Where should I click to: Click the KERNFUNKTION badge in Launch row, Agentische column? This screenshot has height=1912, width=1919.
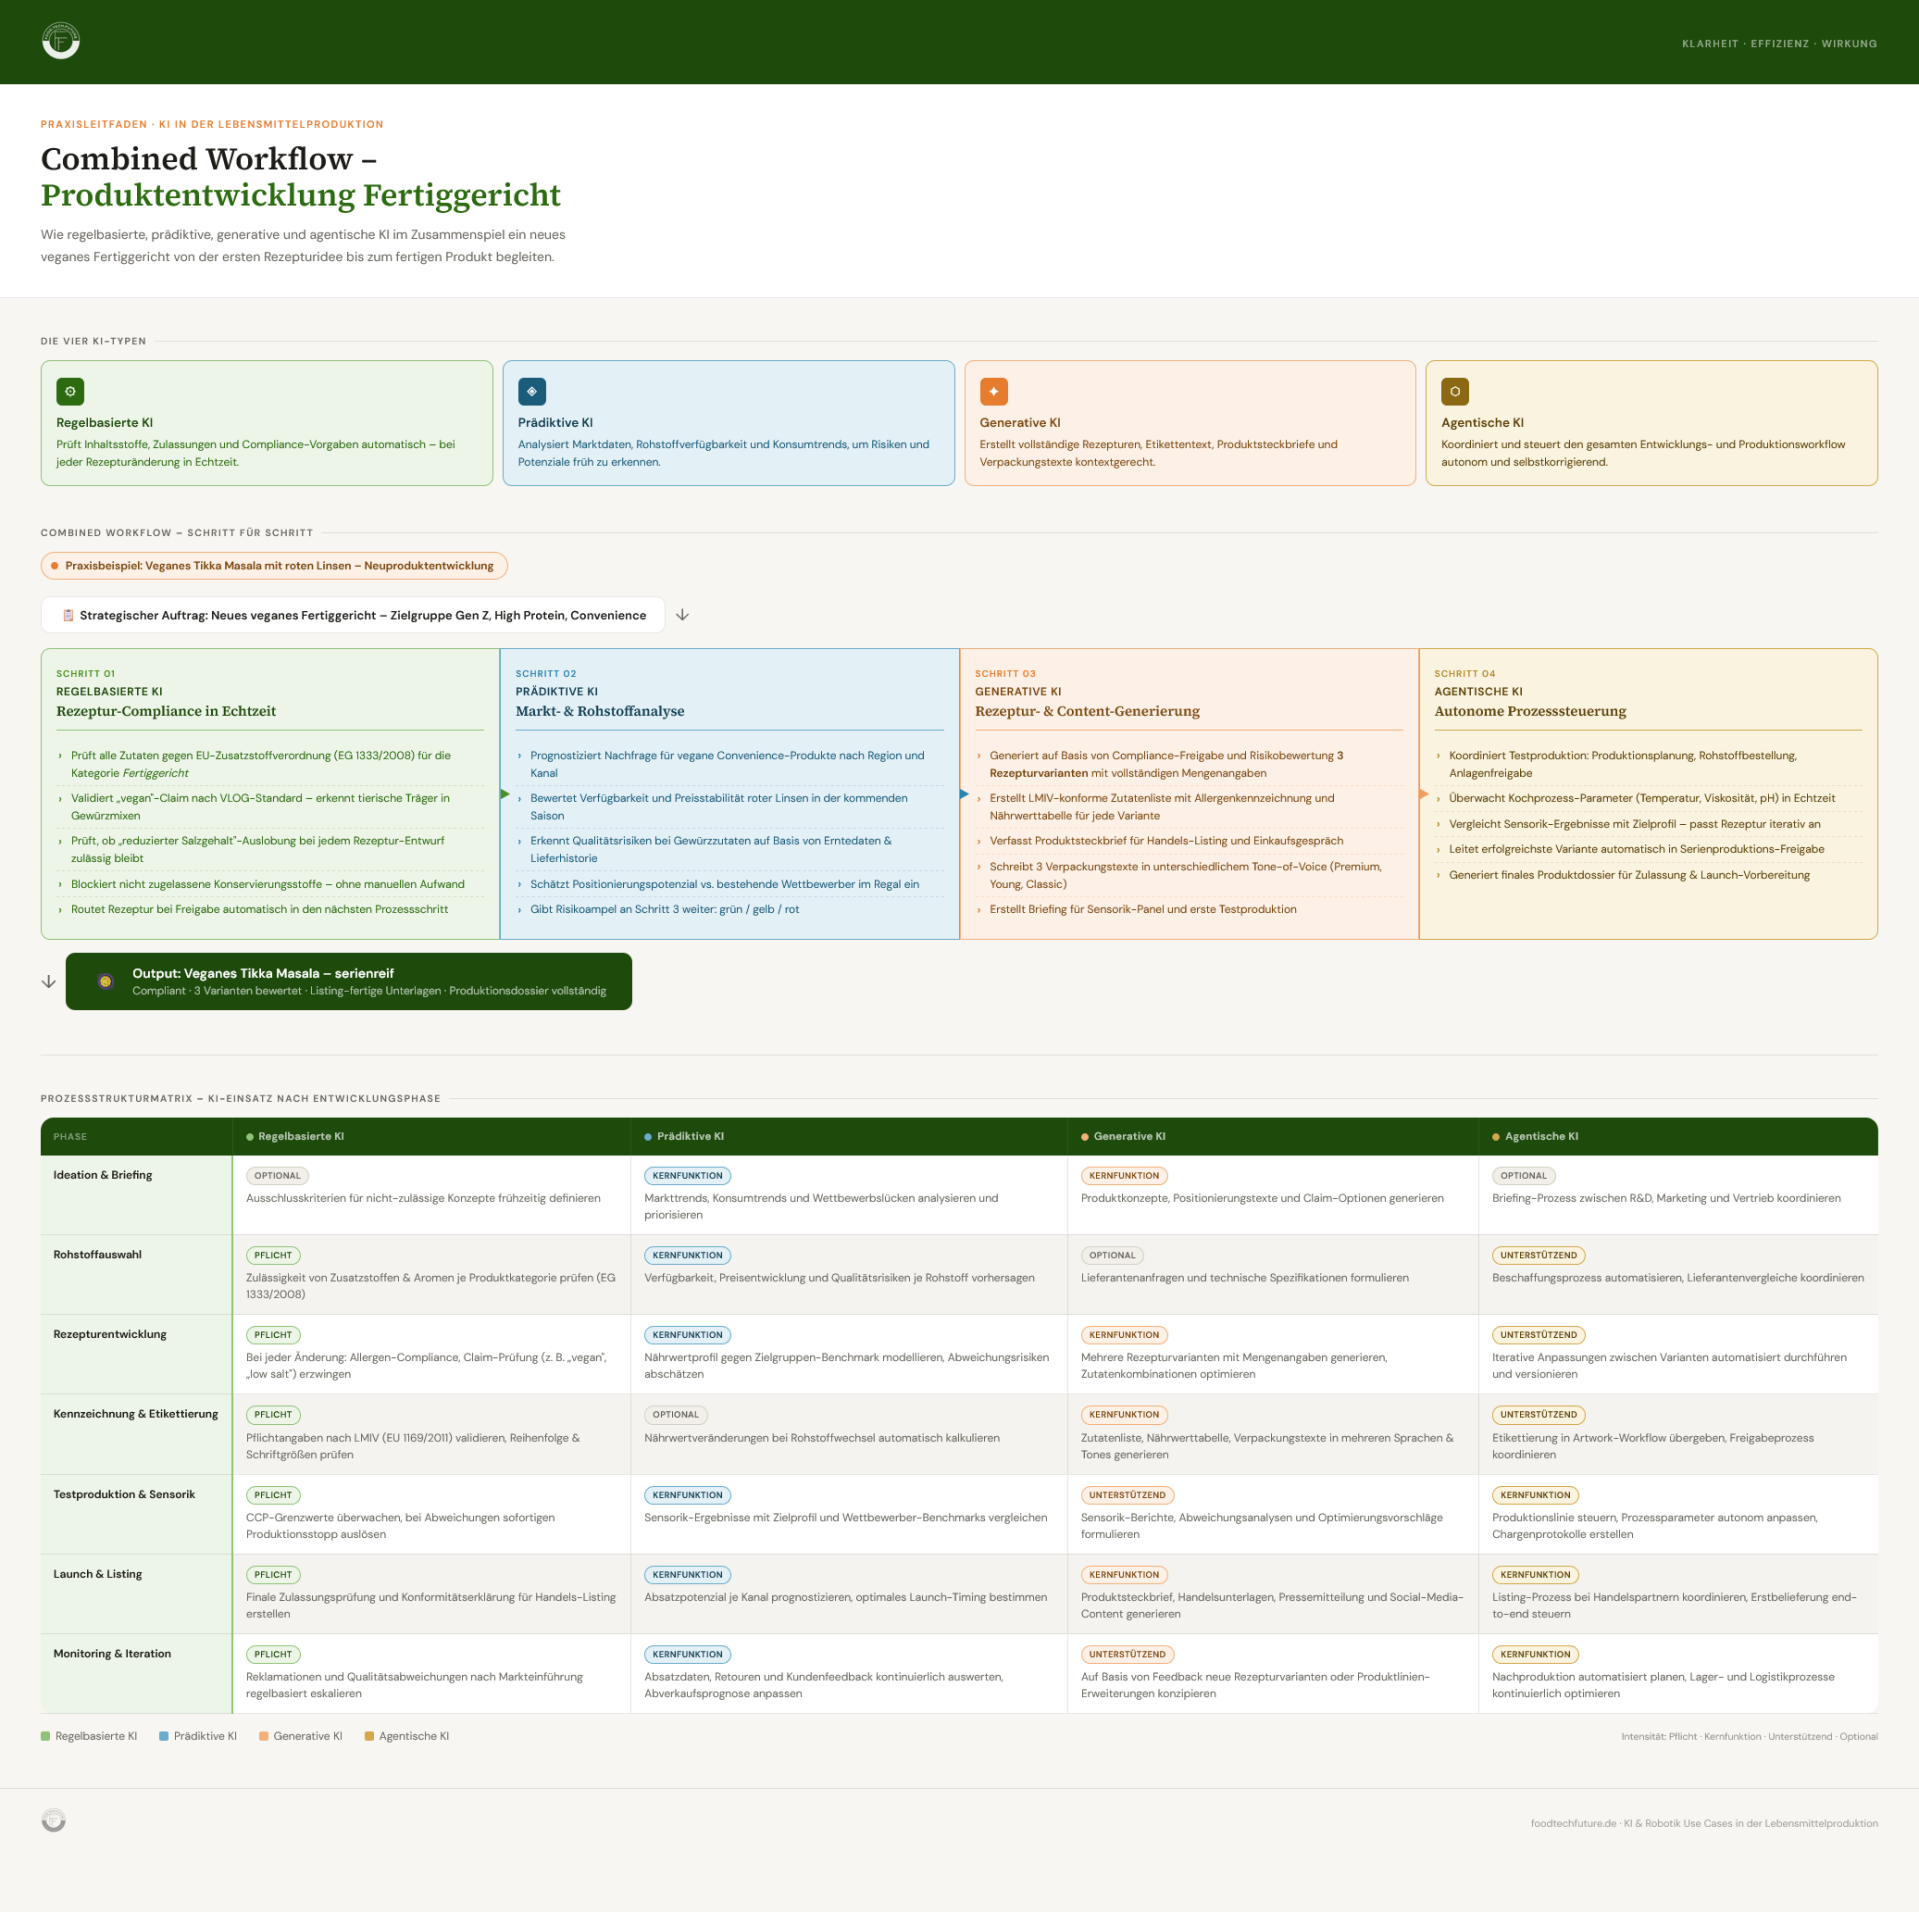pos(1535,1575)
